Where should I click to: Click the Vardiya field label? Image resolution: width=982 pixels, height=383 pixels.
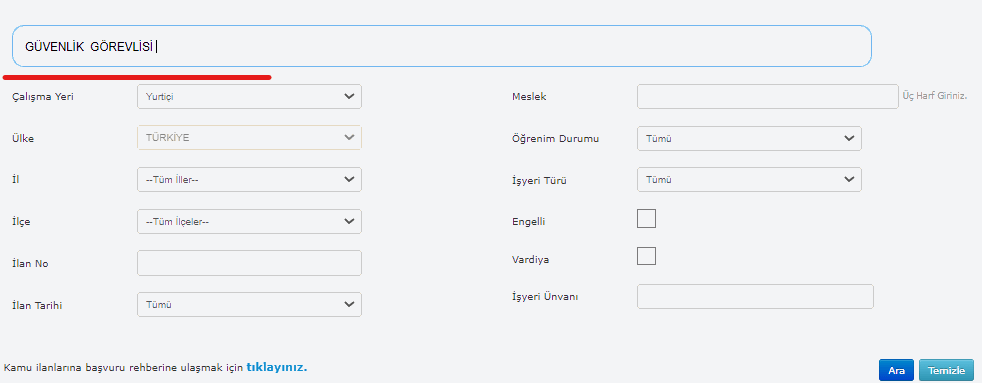click(x=530, y=260)
